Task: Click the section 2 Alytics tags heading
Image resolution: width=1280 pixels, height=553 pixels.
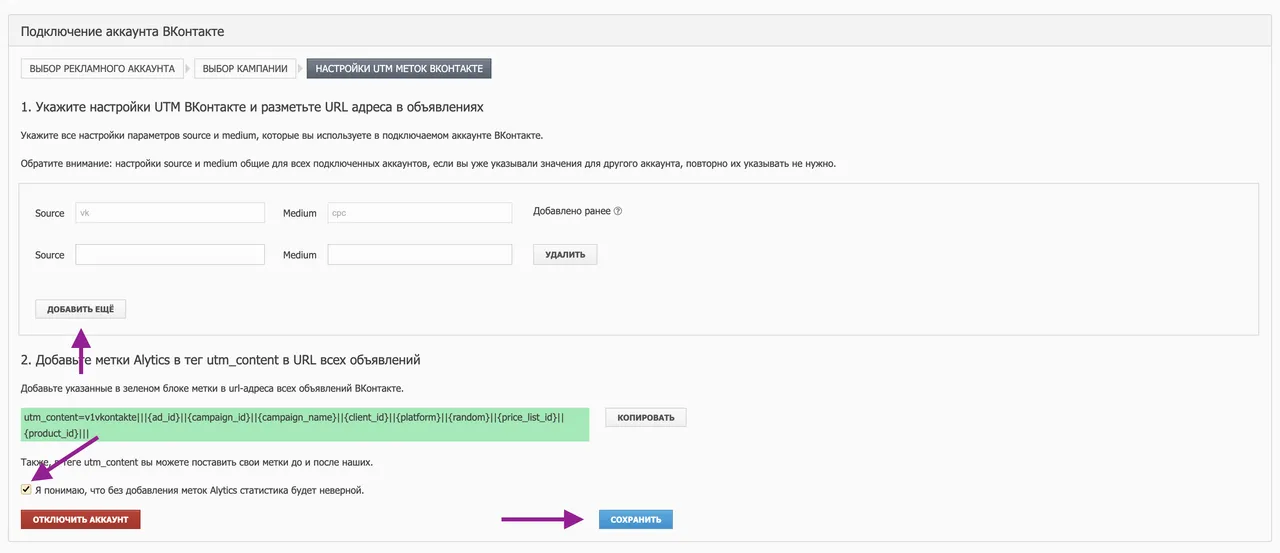Action: pos(221,359)
